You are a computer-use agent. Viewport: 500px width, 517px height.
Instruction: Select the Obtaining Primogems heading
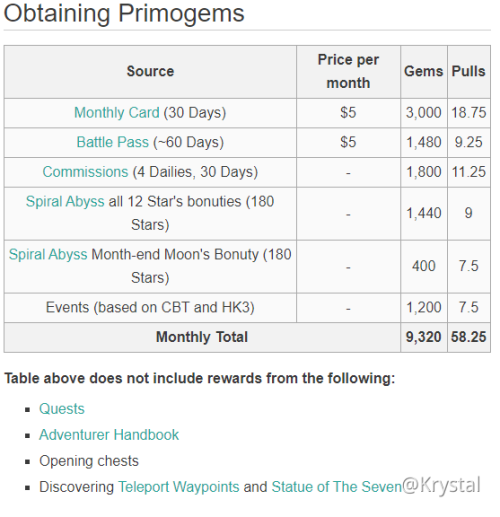[x=124, y=13]
